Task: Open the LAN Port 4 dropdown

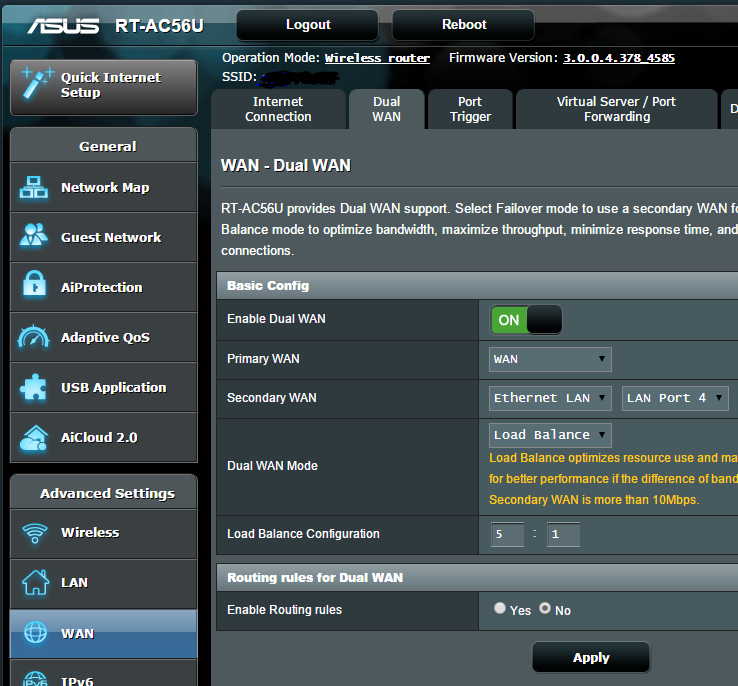Action: [675, 399]
